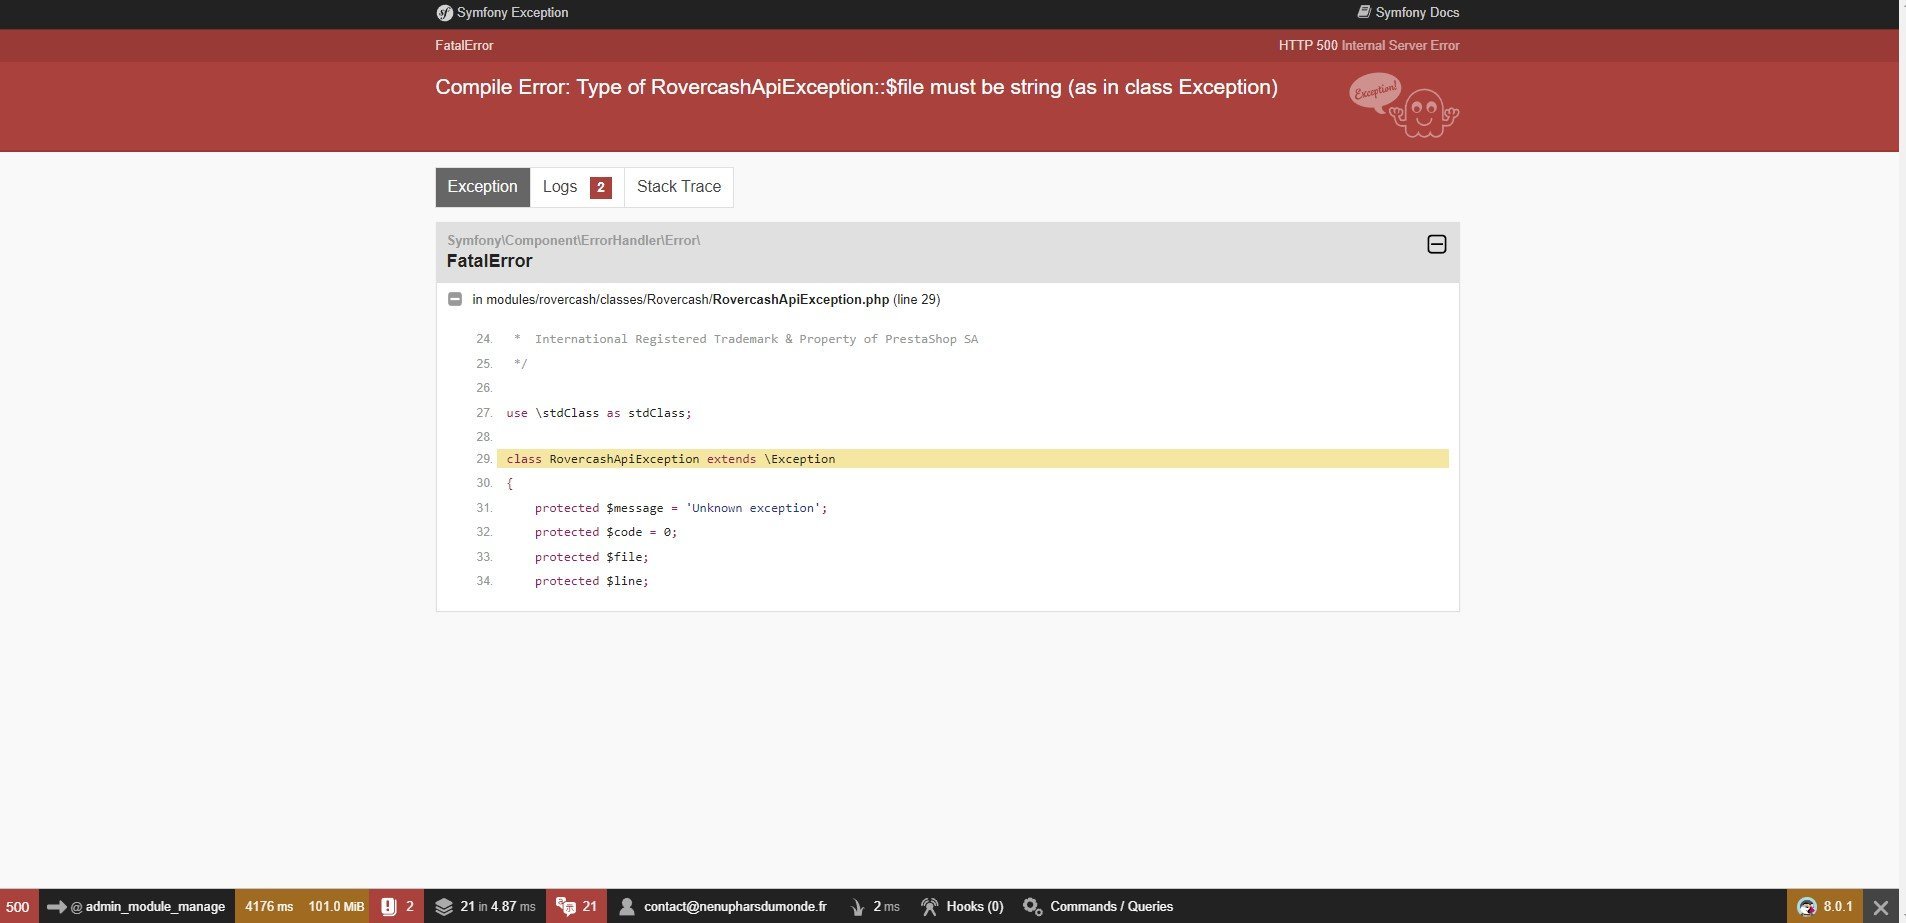1906x923 pixels.
Task: Open the Twig render time icon
Action: 857,906
